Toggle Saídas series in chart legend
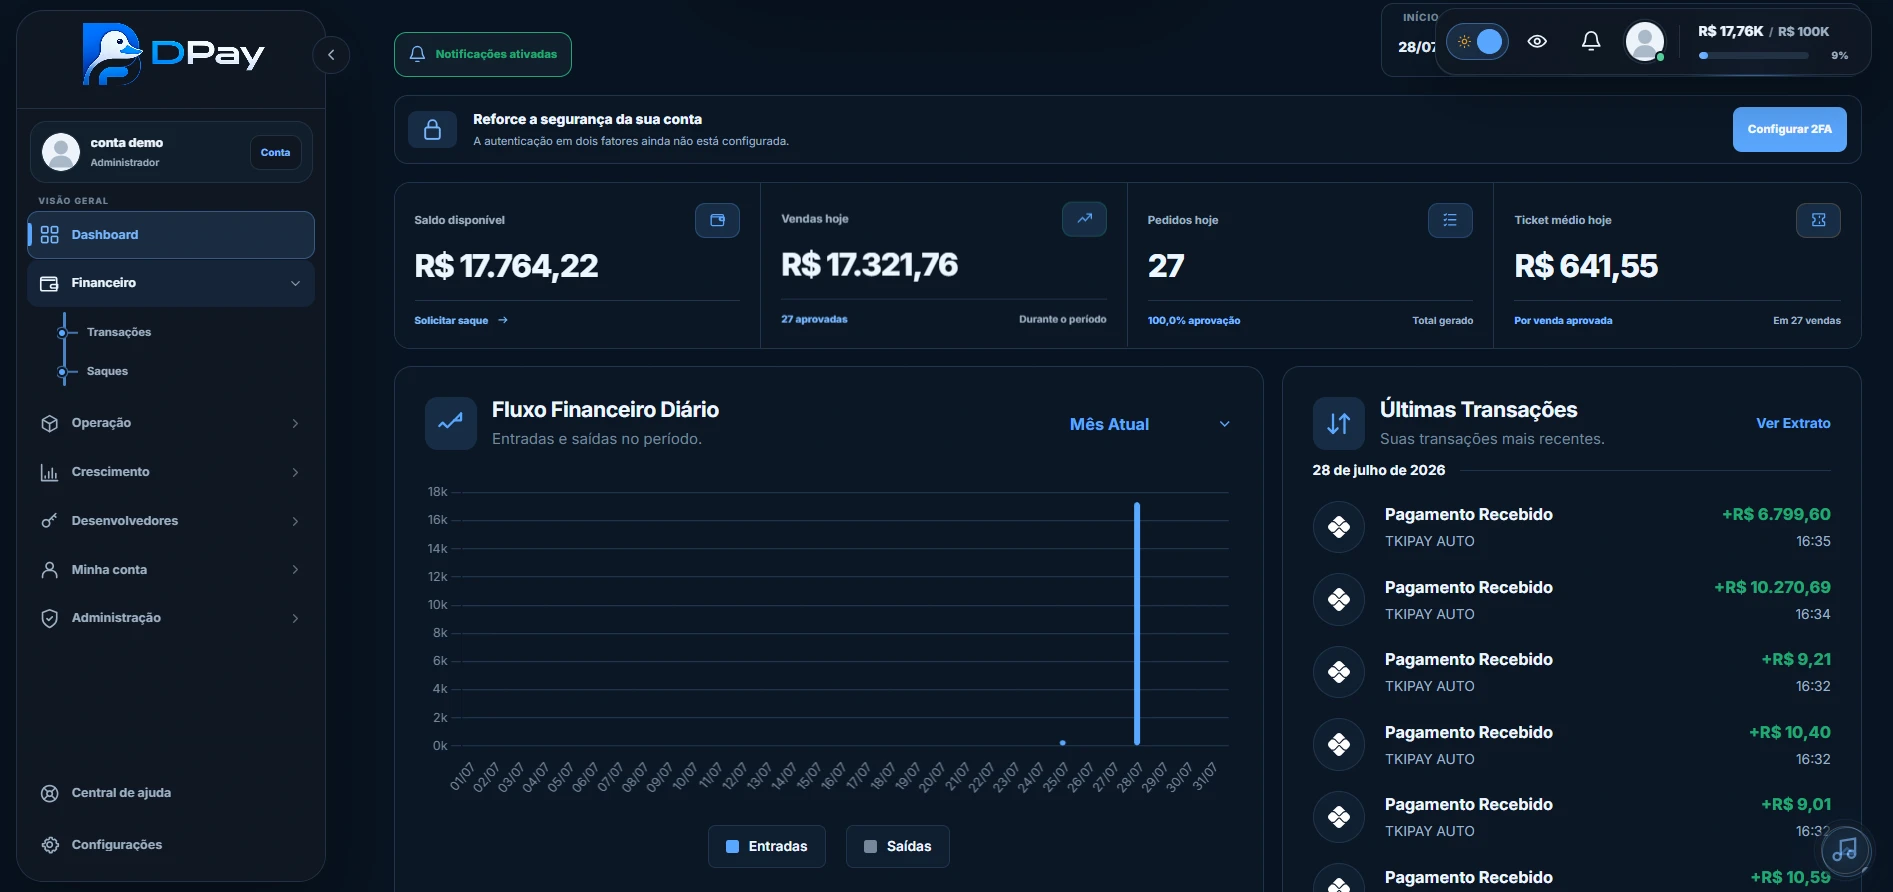 pos(898,846)
